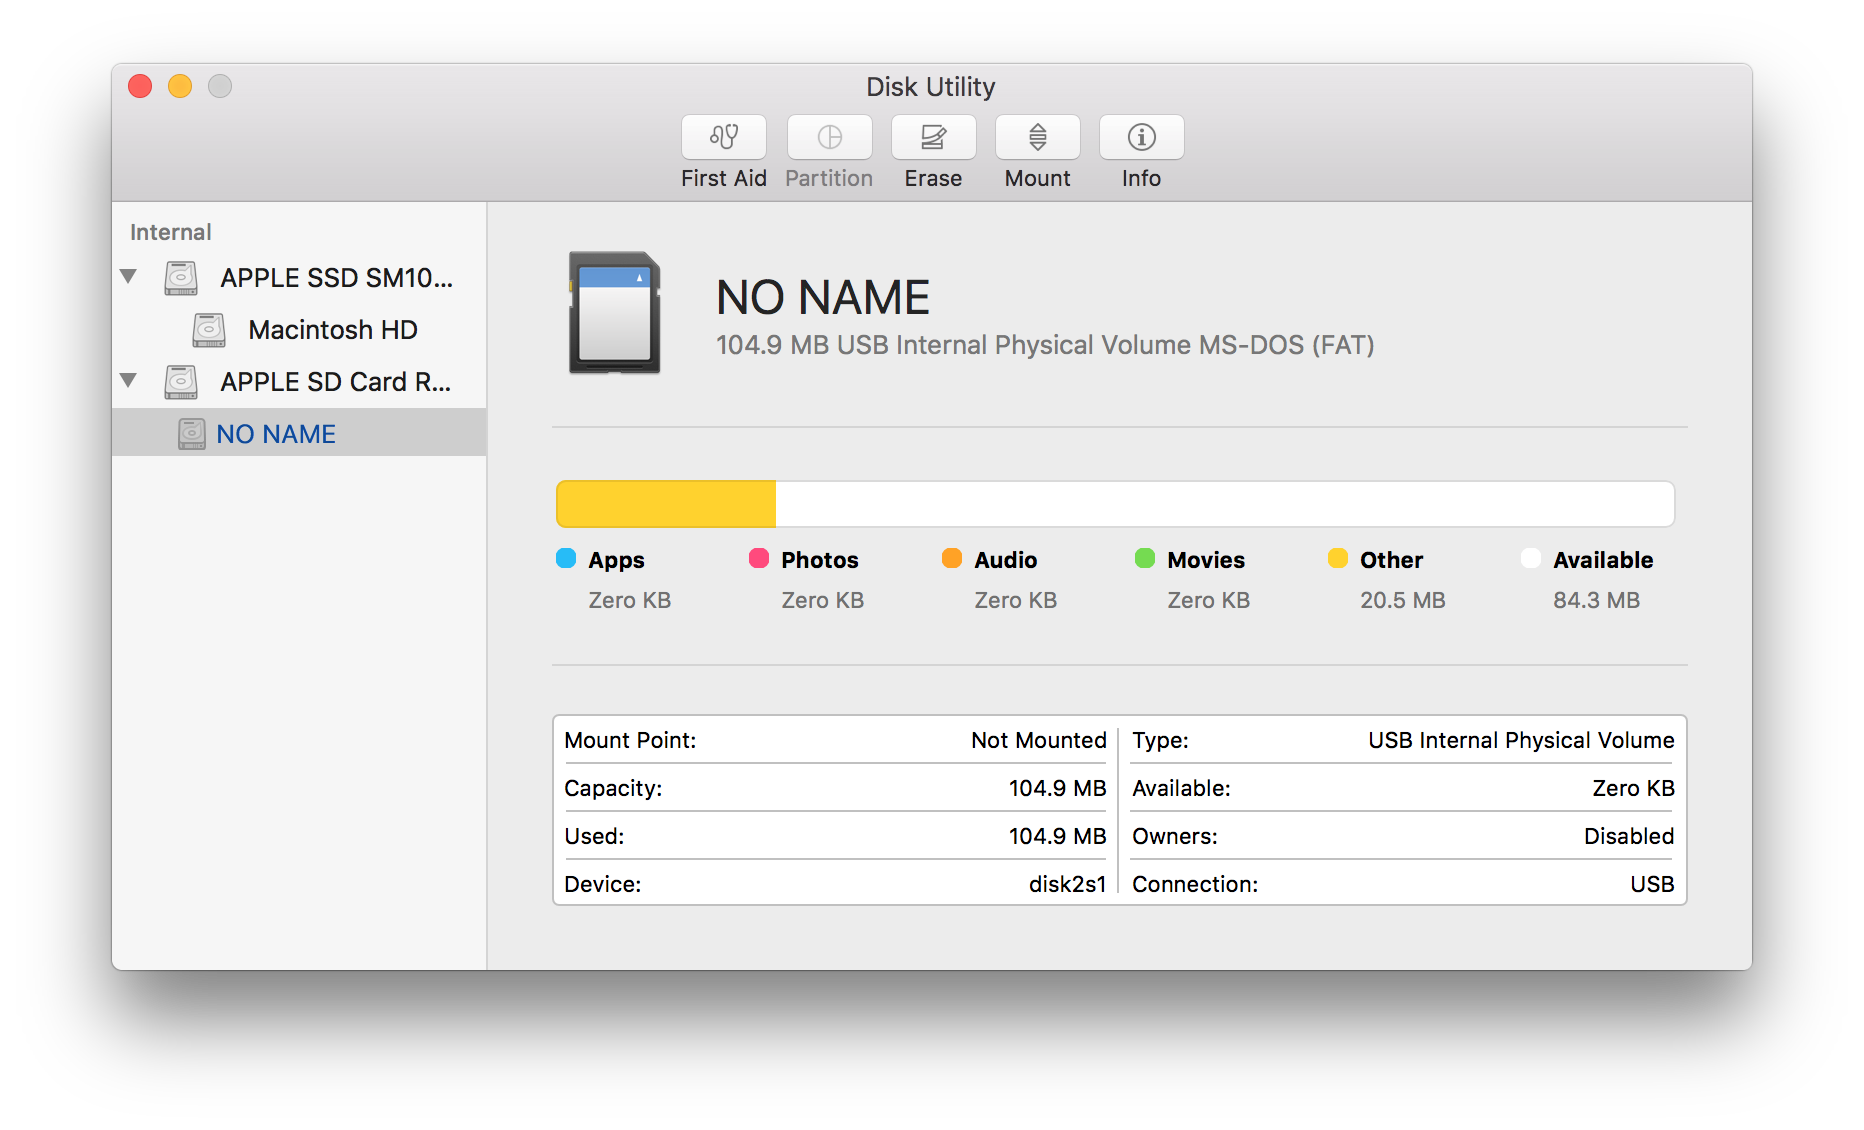
Task: Click the pink Photos legend dot
Action: (x=759, y=558)
